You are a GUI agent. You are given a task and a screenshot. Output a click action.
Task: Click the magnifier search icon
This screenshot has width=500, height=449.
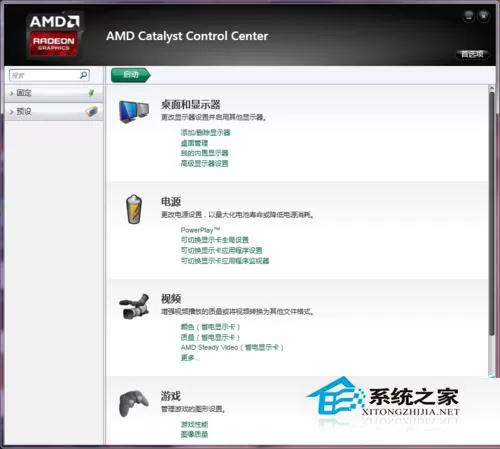pos(84,75)
